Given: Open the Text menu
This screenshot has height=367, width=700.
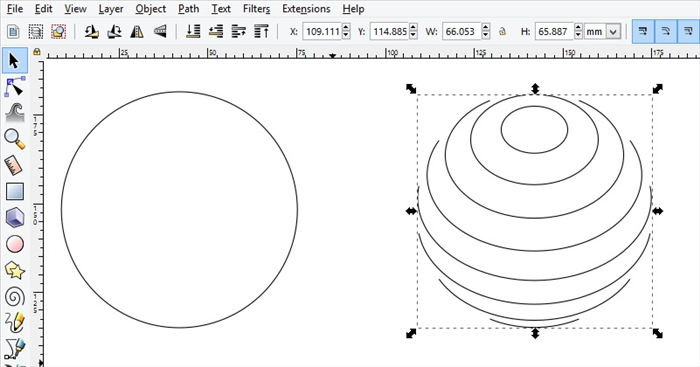Looking at the screenshot, I should tap(221, 9).
